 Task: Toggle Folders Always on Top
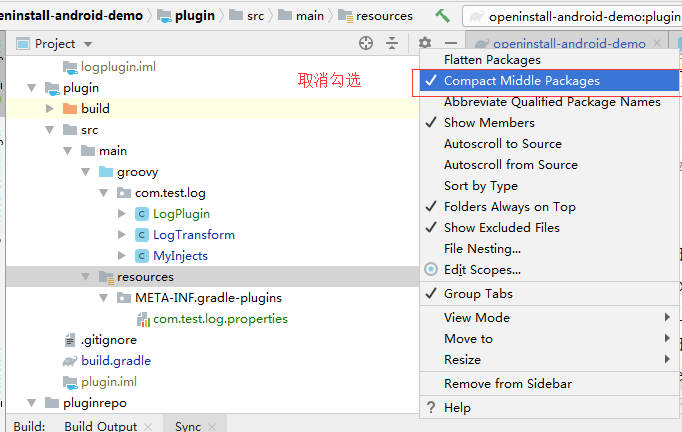point(509,207)
